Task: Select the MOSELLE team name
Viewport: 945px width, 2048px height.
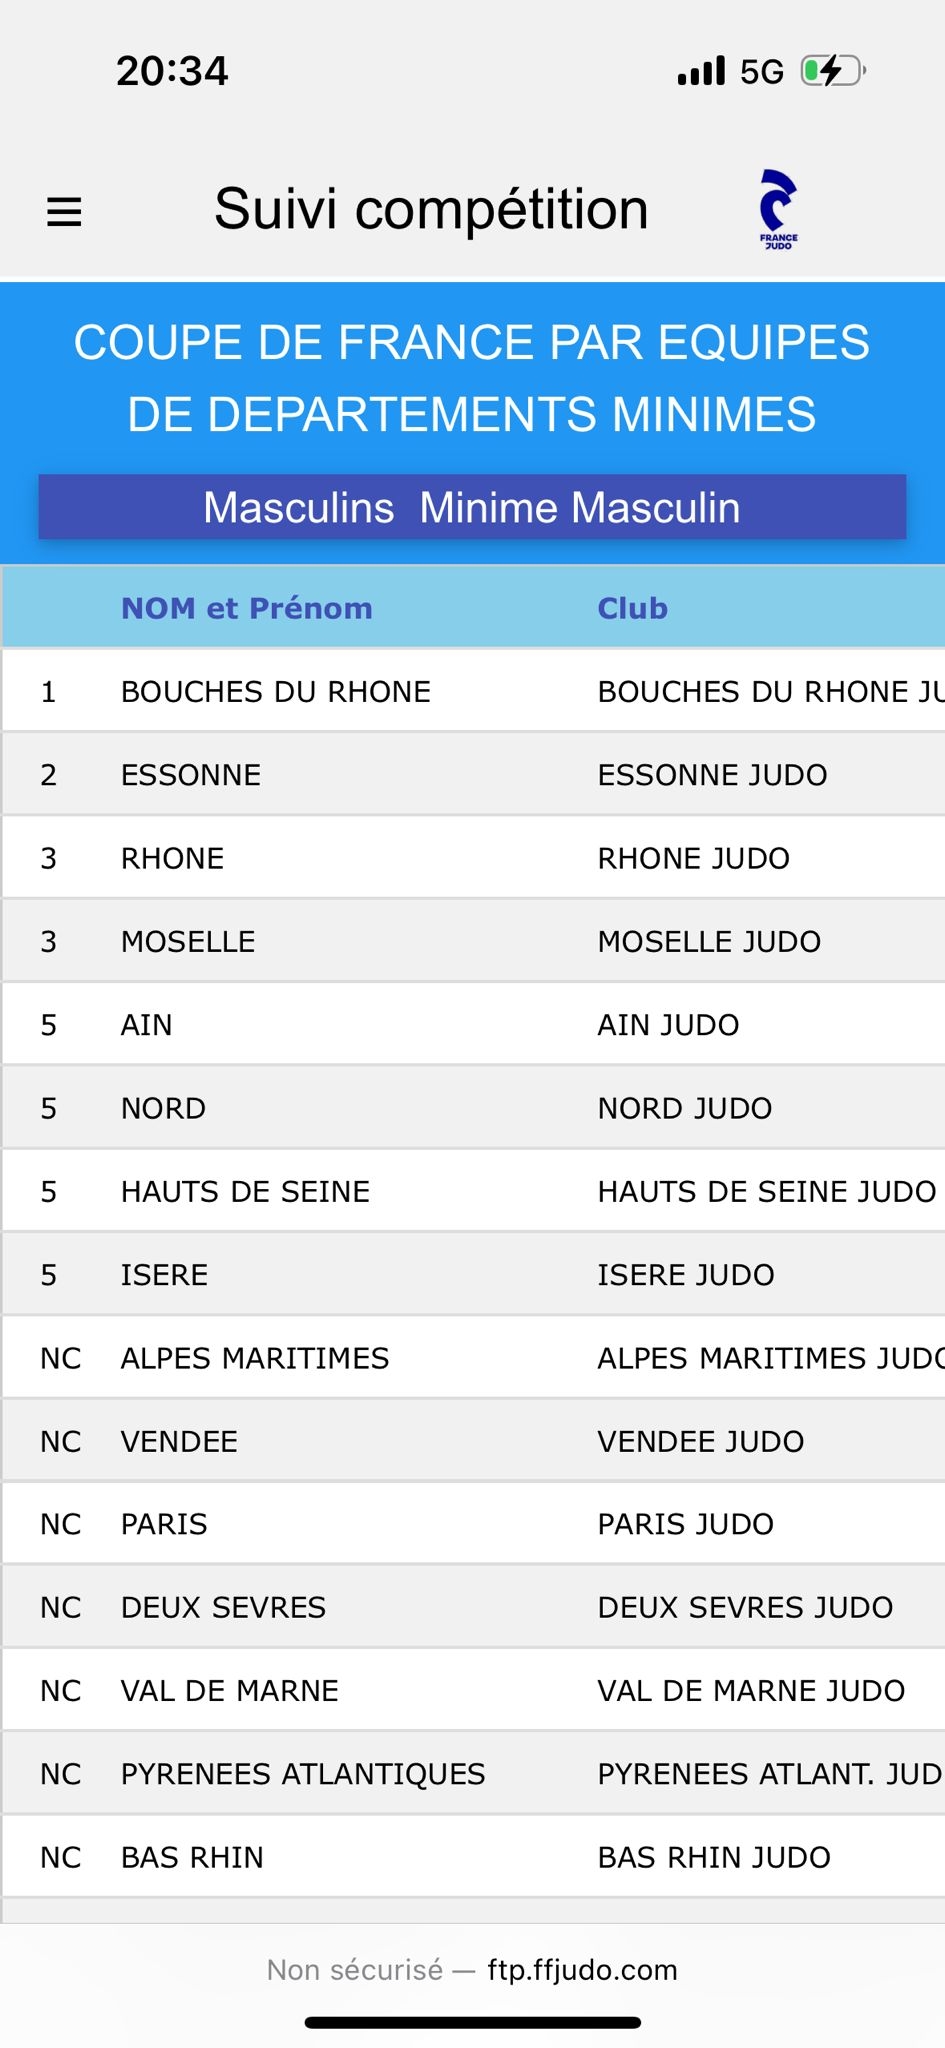Action: 188,941
